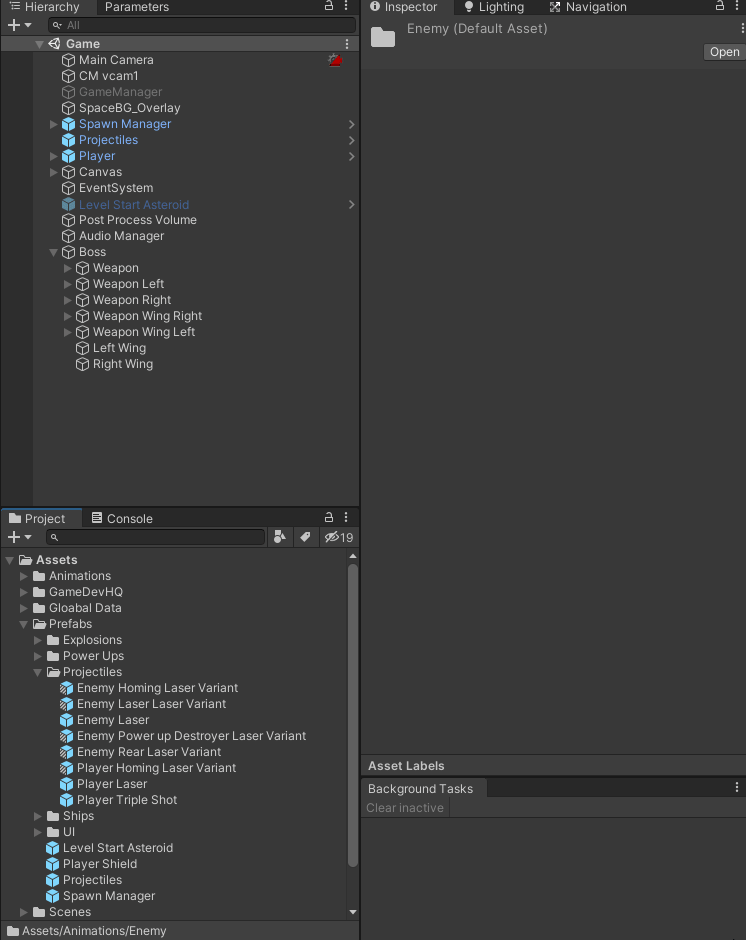This screenshot has height=940, width=746.
Task: Open the Game scene options kebab menu
Action: (347, 44)
